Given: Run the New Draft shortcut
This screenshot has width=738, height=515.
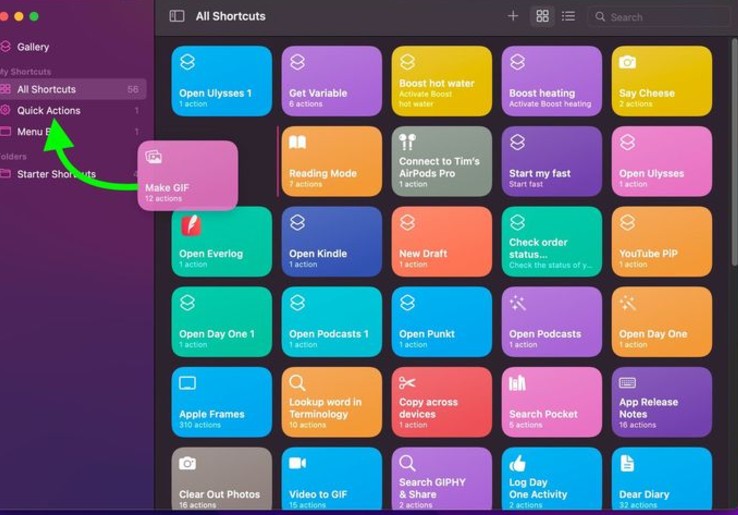Looking at the screenshot, I should point(442,241).
